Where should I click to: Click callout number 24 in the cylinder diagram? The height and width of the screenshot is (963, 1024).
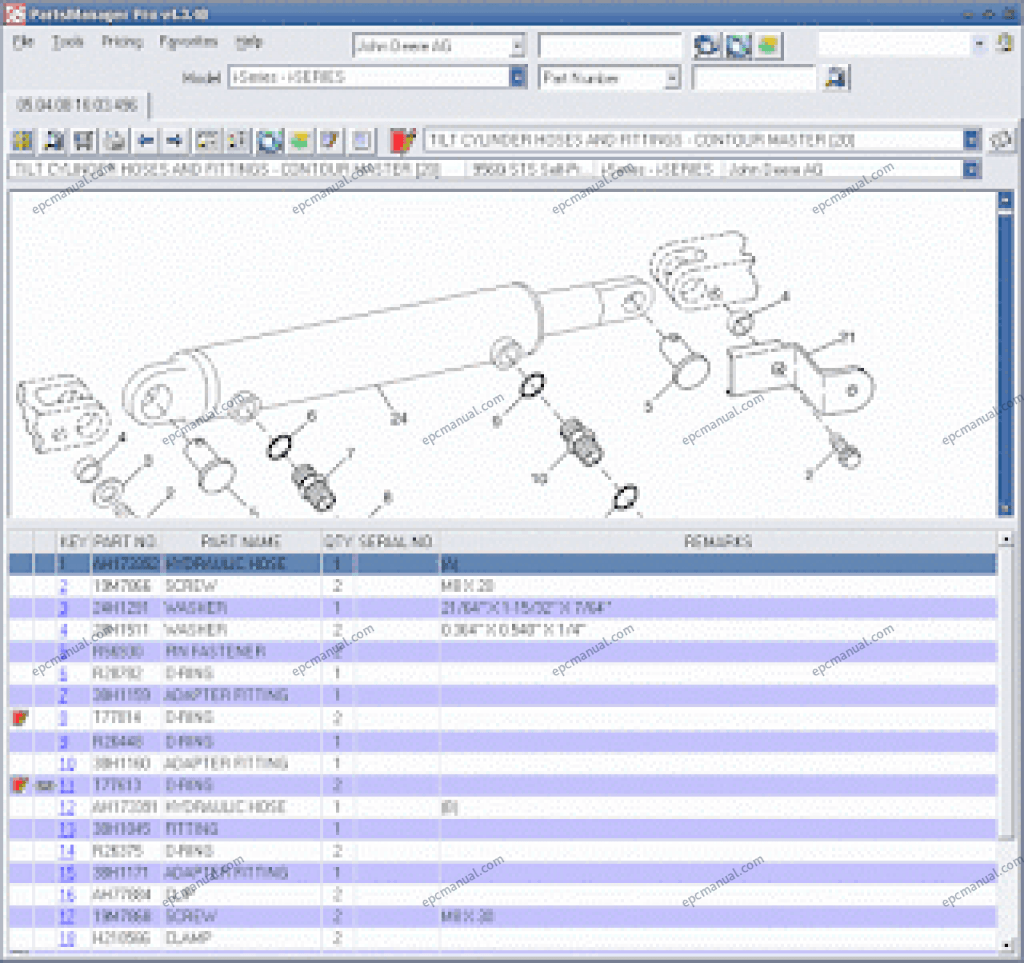[399, 419]
